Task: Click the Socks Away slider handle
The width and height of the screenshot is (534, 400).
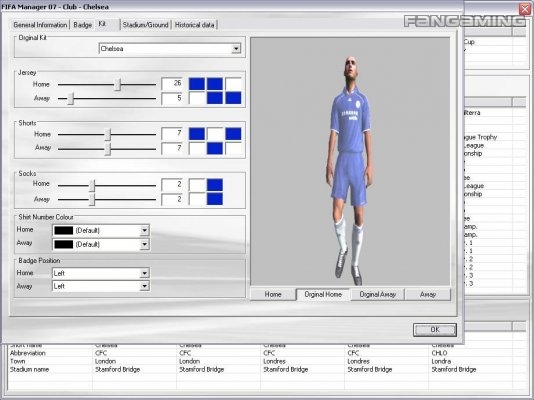Action: tap(92, 200)
